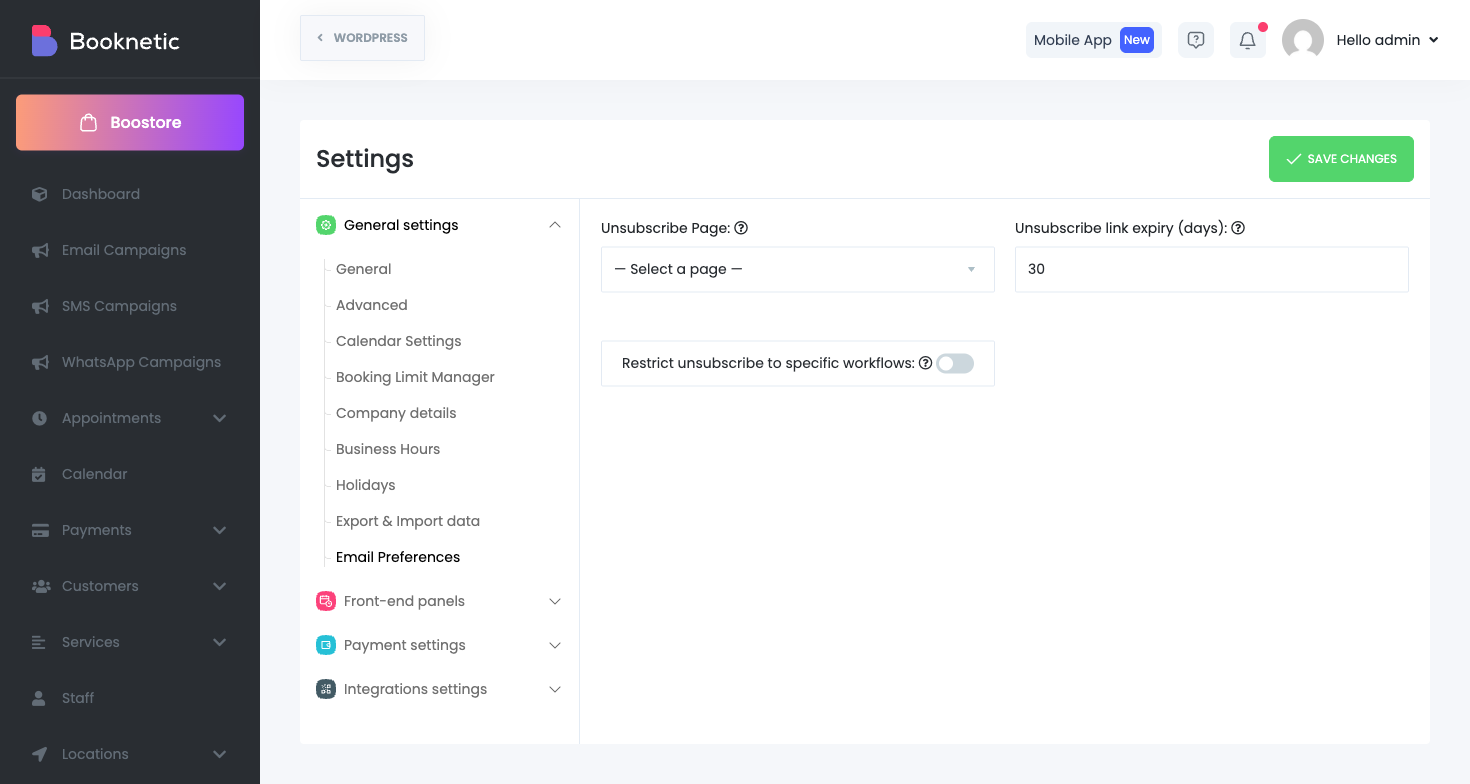The width and height of the screenshot is (1470, 784).
Task: Click the unsubscribe link expiry help icon
Action: click(x=1238, y=228)
